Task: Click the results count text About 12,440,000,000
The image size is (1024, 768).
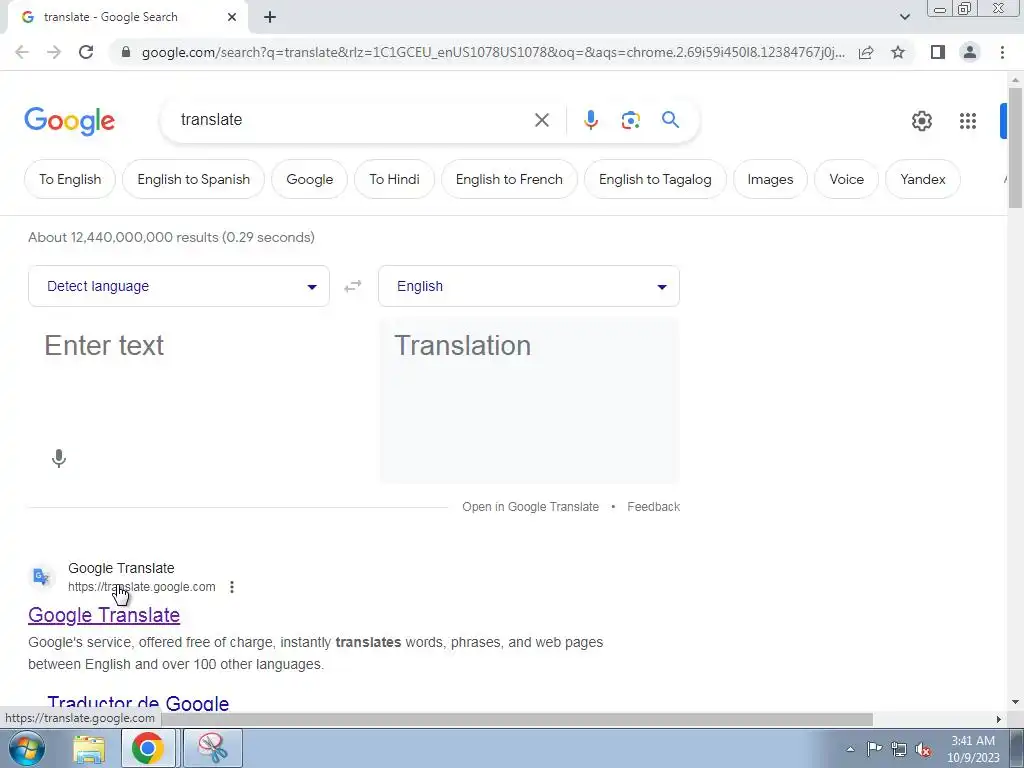Action: (171, 237)
